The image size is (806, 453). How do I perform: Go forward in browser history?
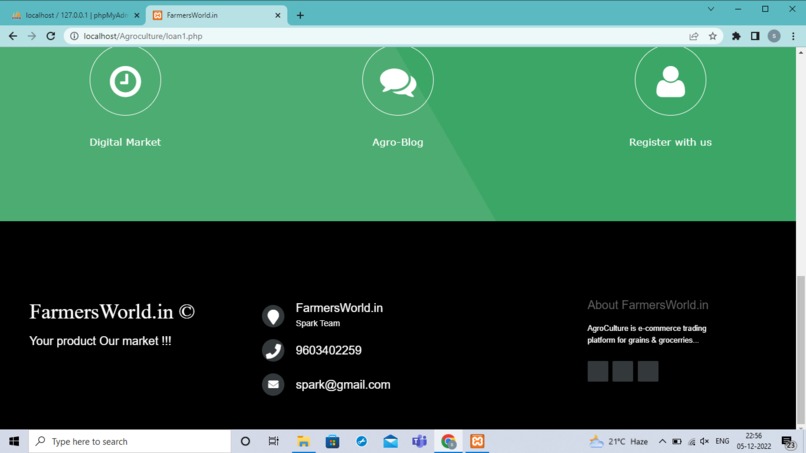click(32, 36)
